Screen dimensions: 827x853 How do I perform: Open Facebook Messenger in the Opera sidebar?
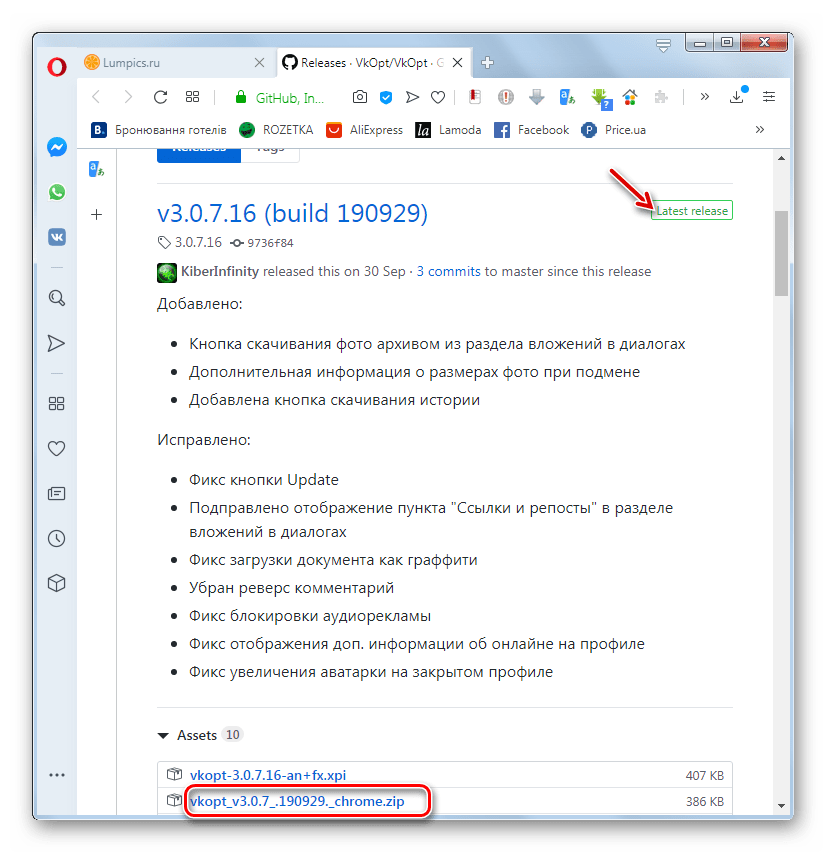click(x=57, y=147)
